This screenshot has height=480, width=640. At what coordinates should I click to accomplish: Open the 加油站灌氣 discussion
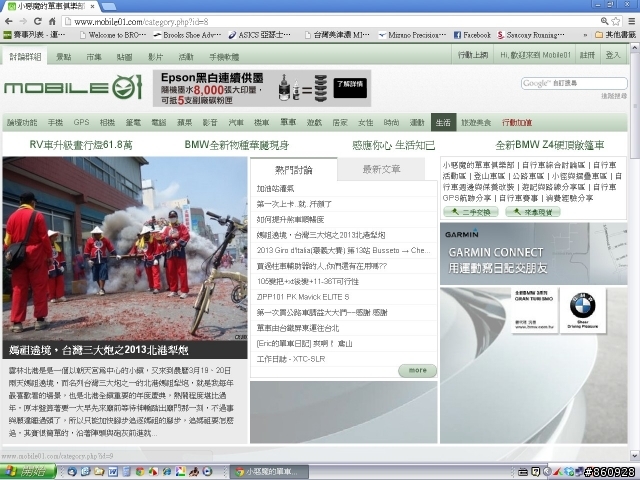pos(275,189)
